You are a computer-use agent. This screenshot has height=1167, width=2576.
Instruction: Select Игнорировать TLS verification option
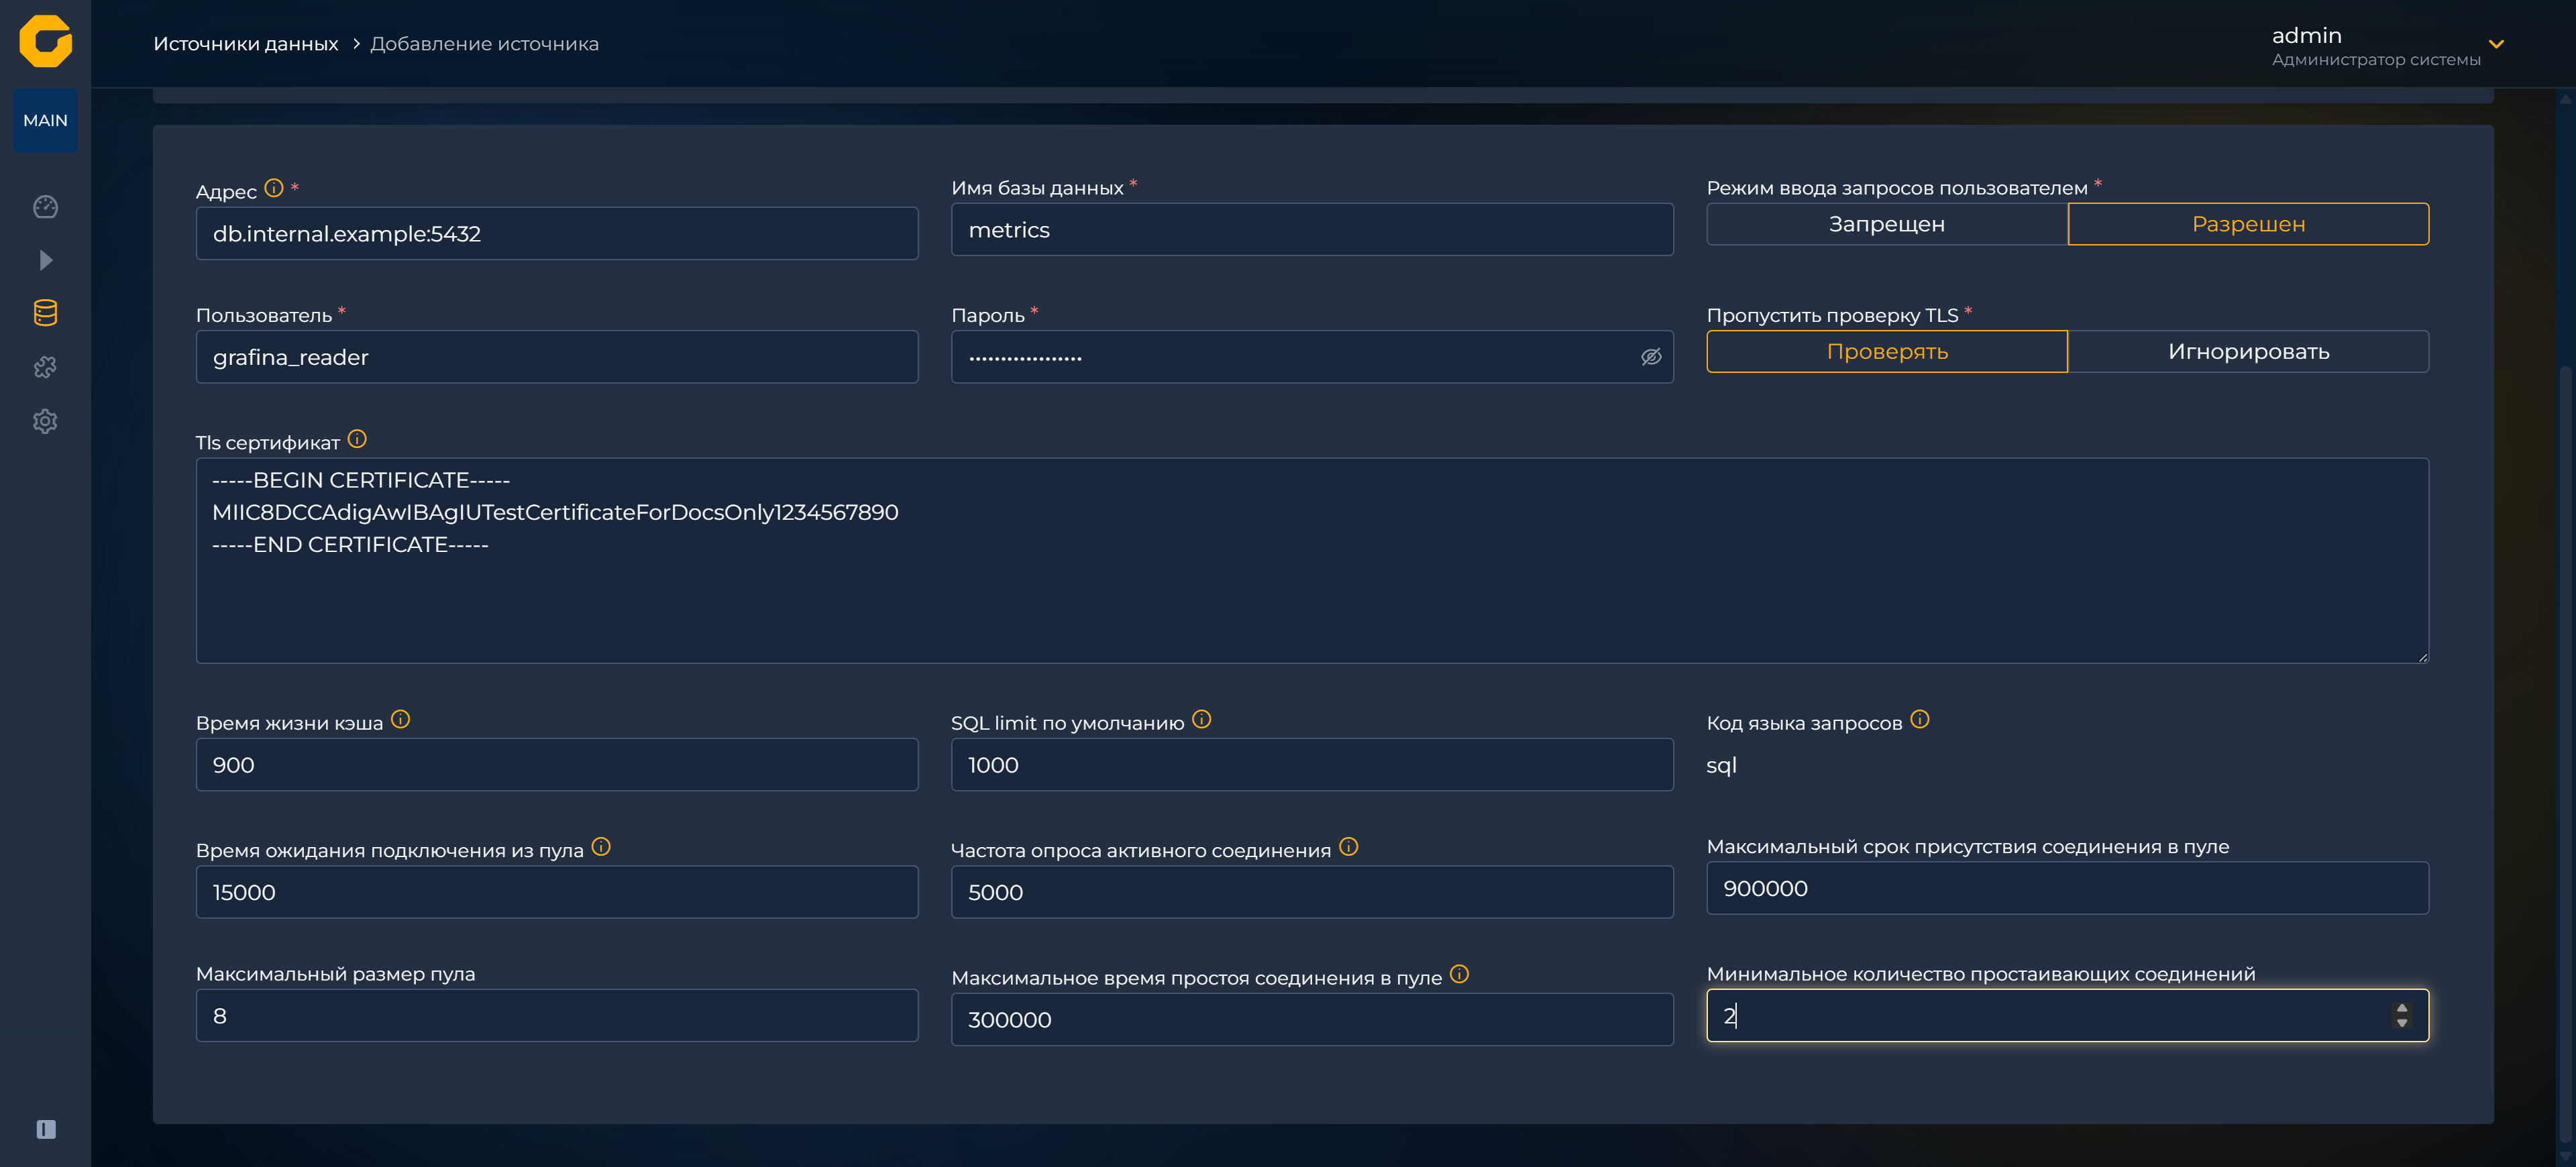click(x=2248, y=351)
